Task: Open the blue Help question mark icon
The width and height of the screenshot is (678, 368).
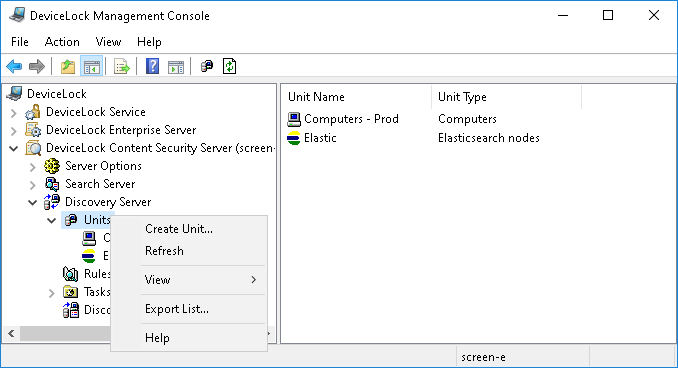Action: [x=152, y=67]
